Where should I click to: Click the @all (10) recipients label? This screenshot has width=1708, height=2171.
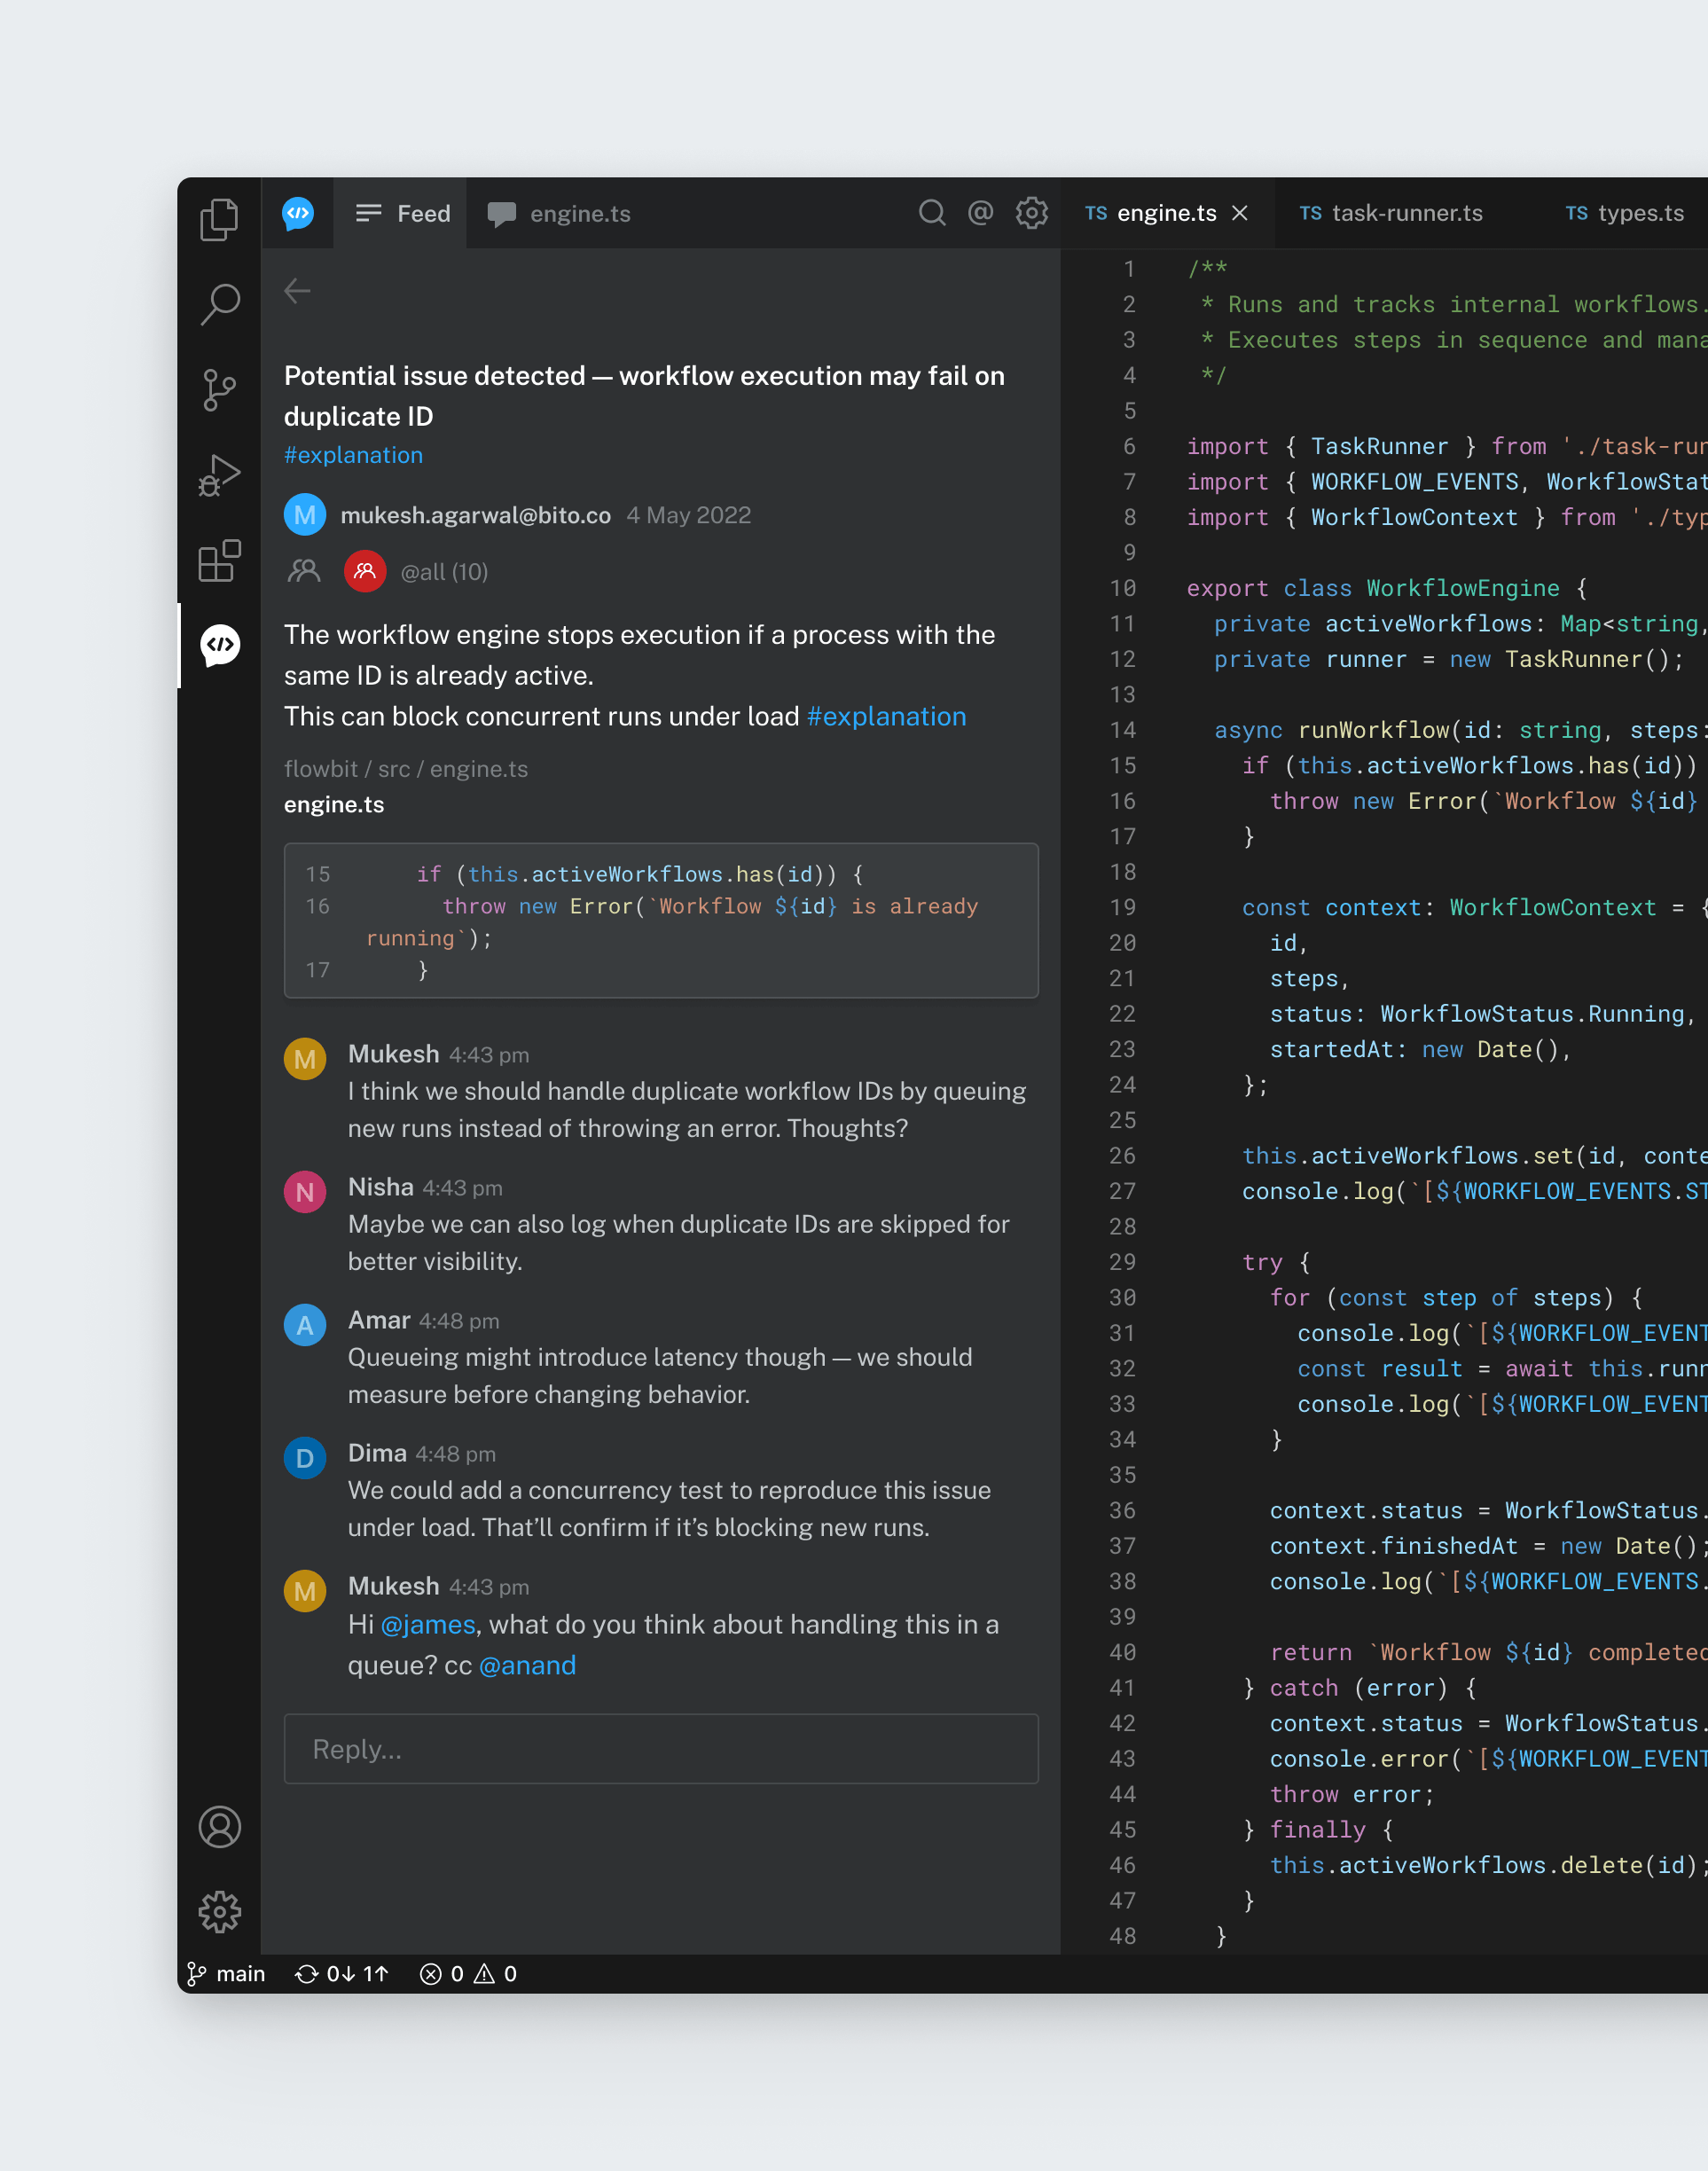coord(444,572)
